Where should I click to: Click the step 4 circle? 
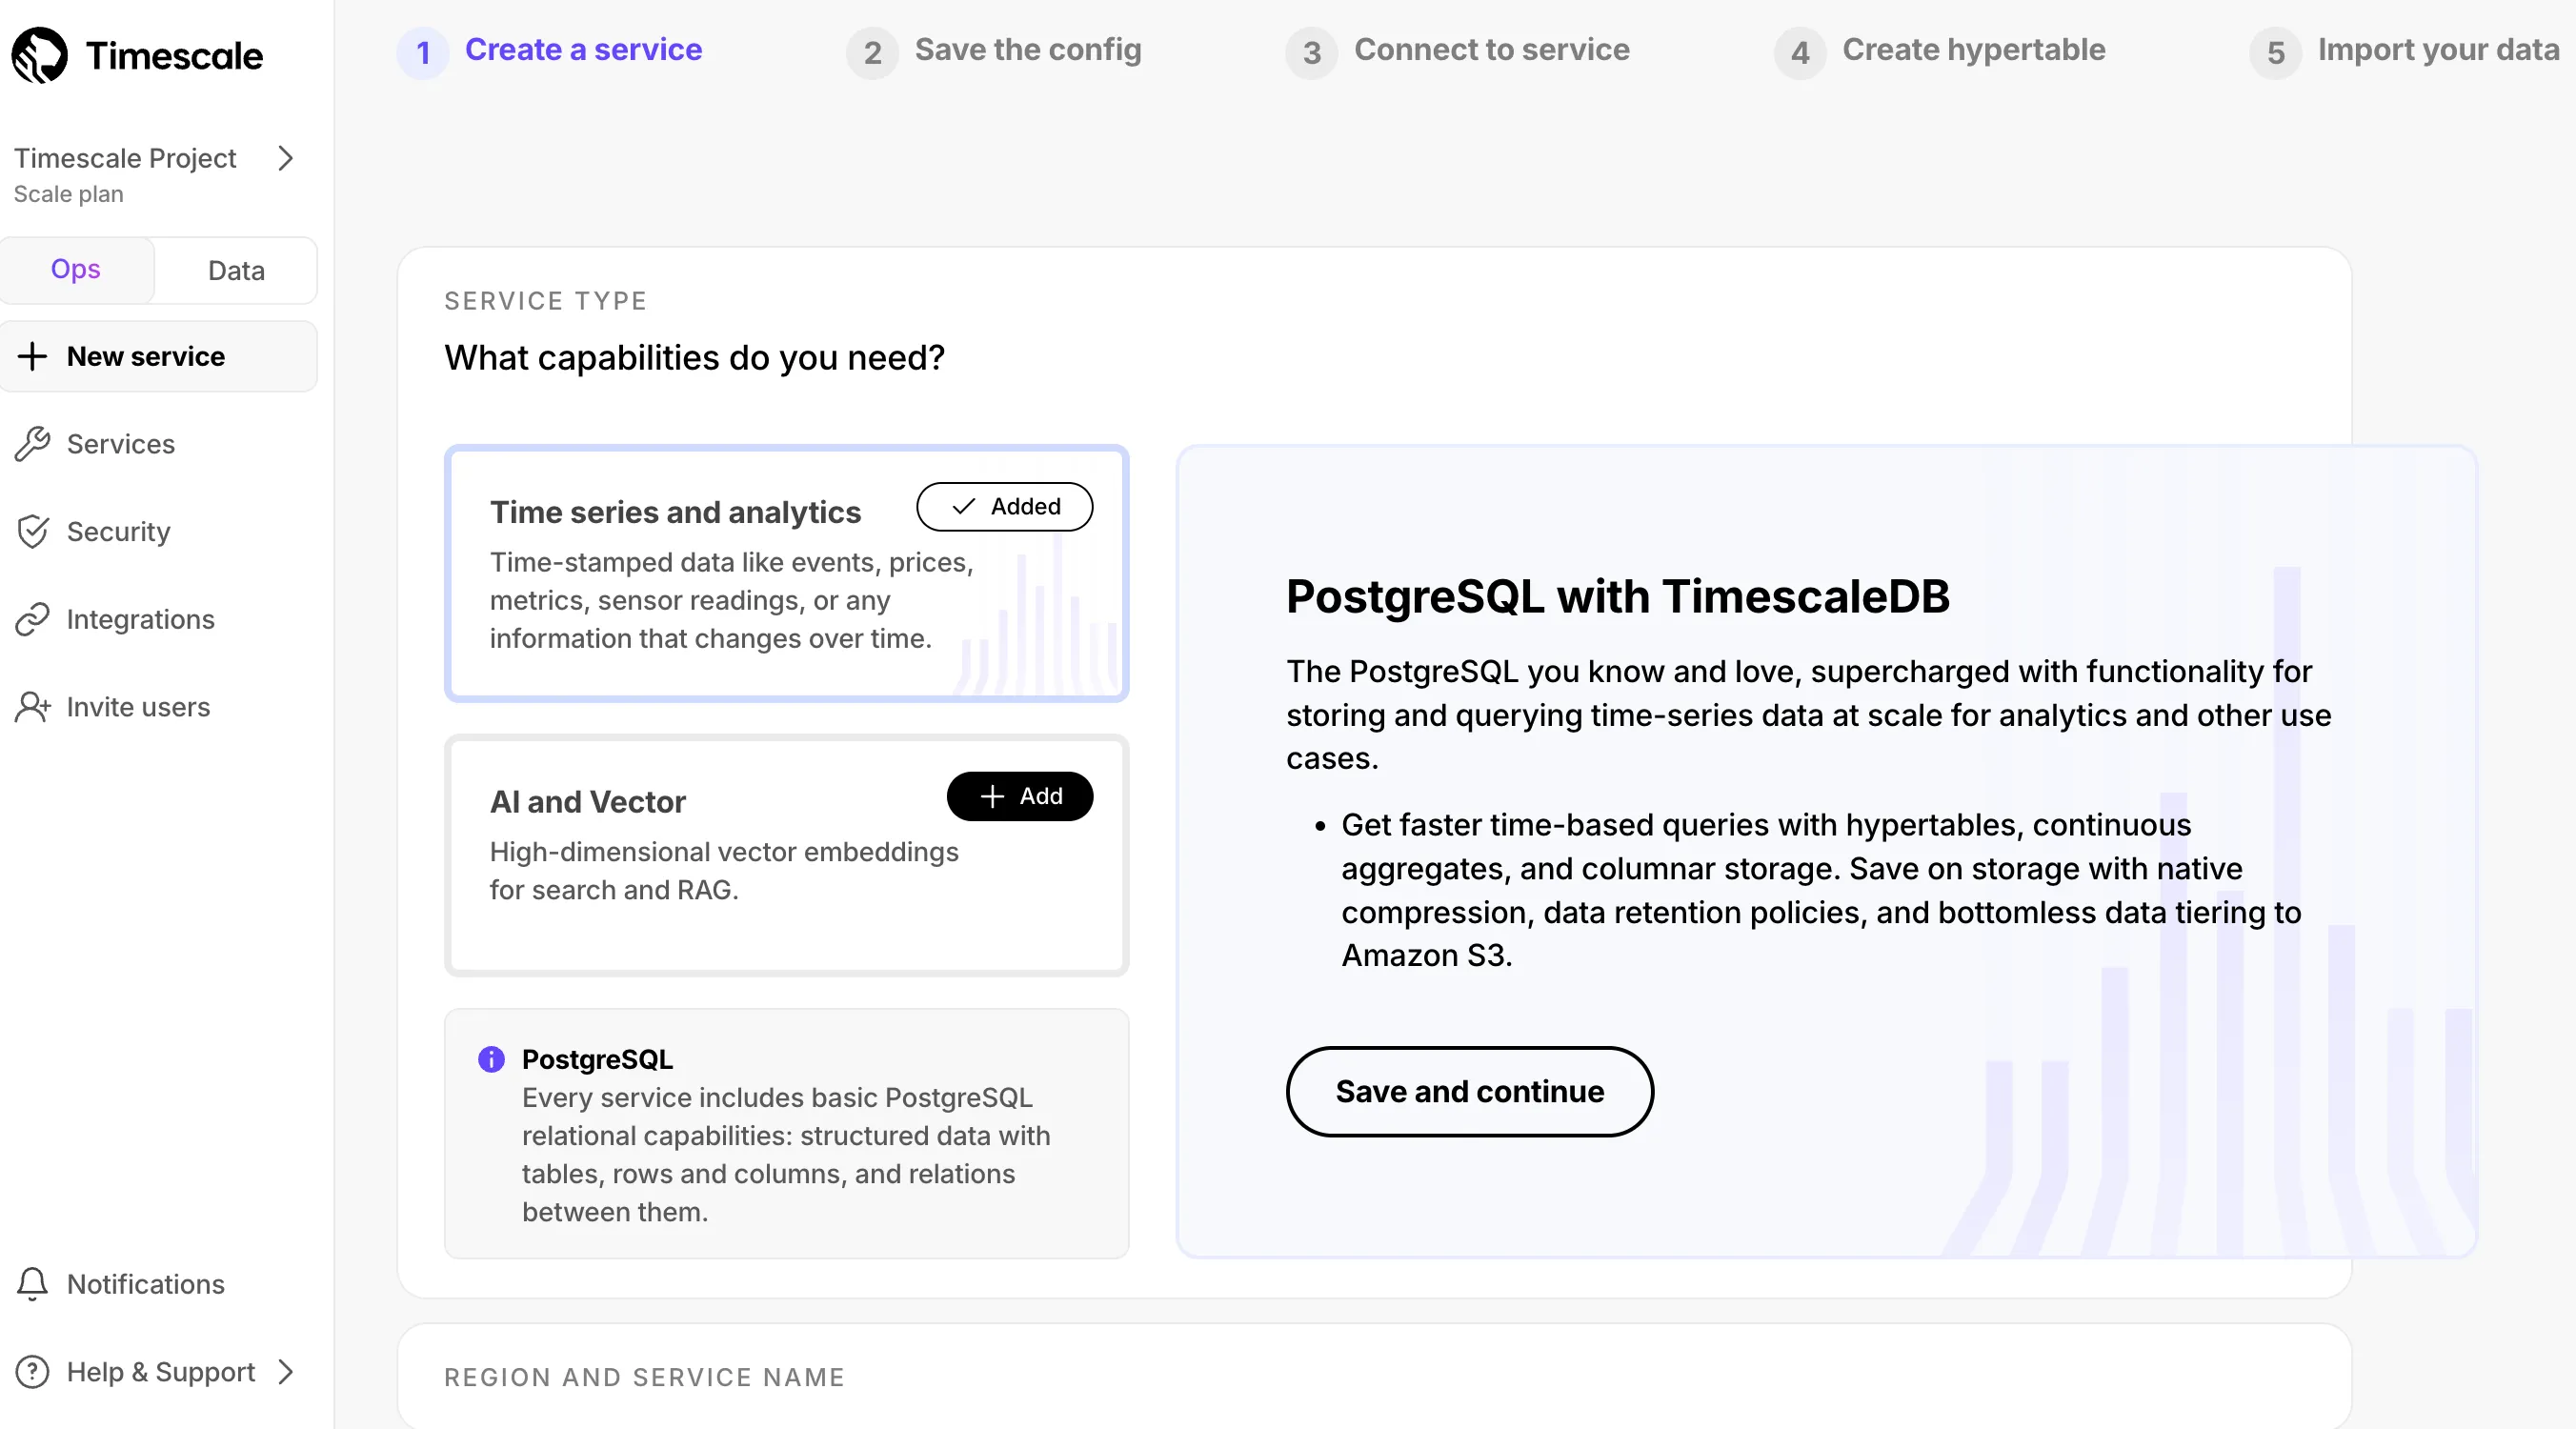point(1800,53)
